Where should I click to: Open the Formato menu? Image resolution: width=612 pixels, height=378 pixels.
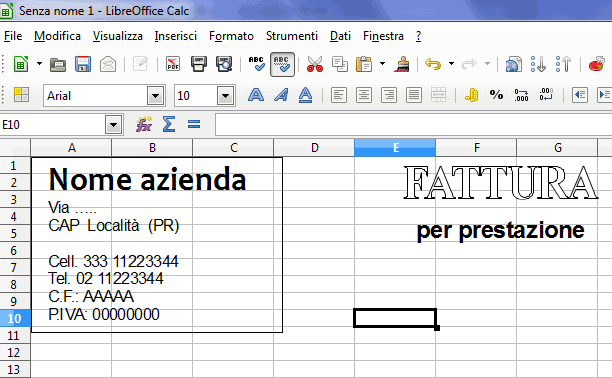click(x=231, y=36)
